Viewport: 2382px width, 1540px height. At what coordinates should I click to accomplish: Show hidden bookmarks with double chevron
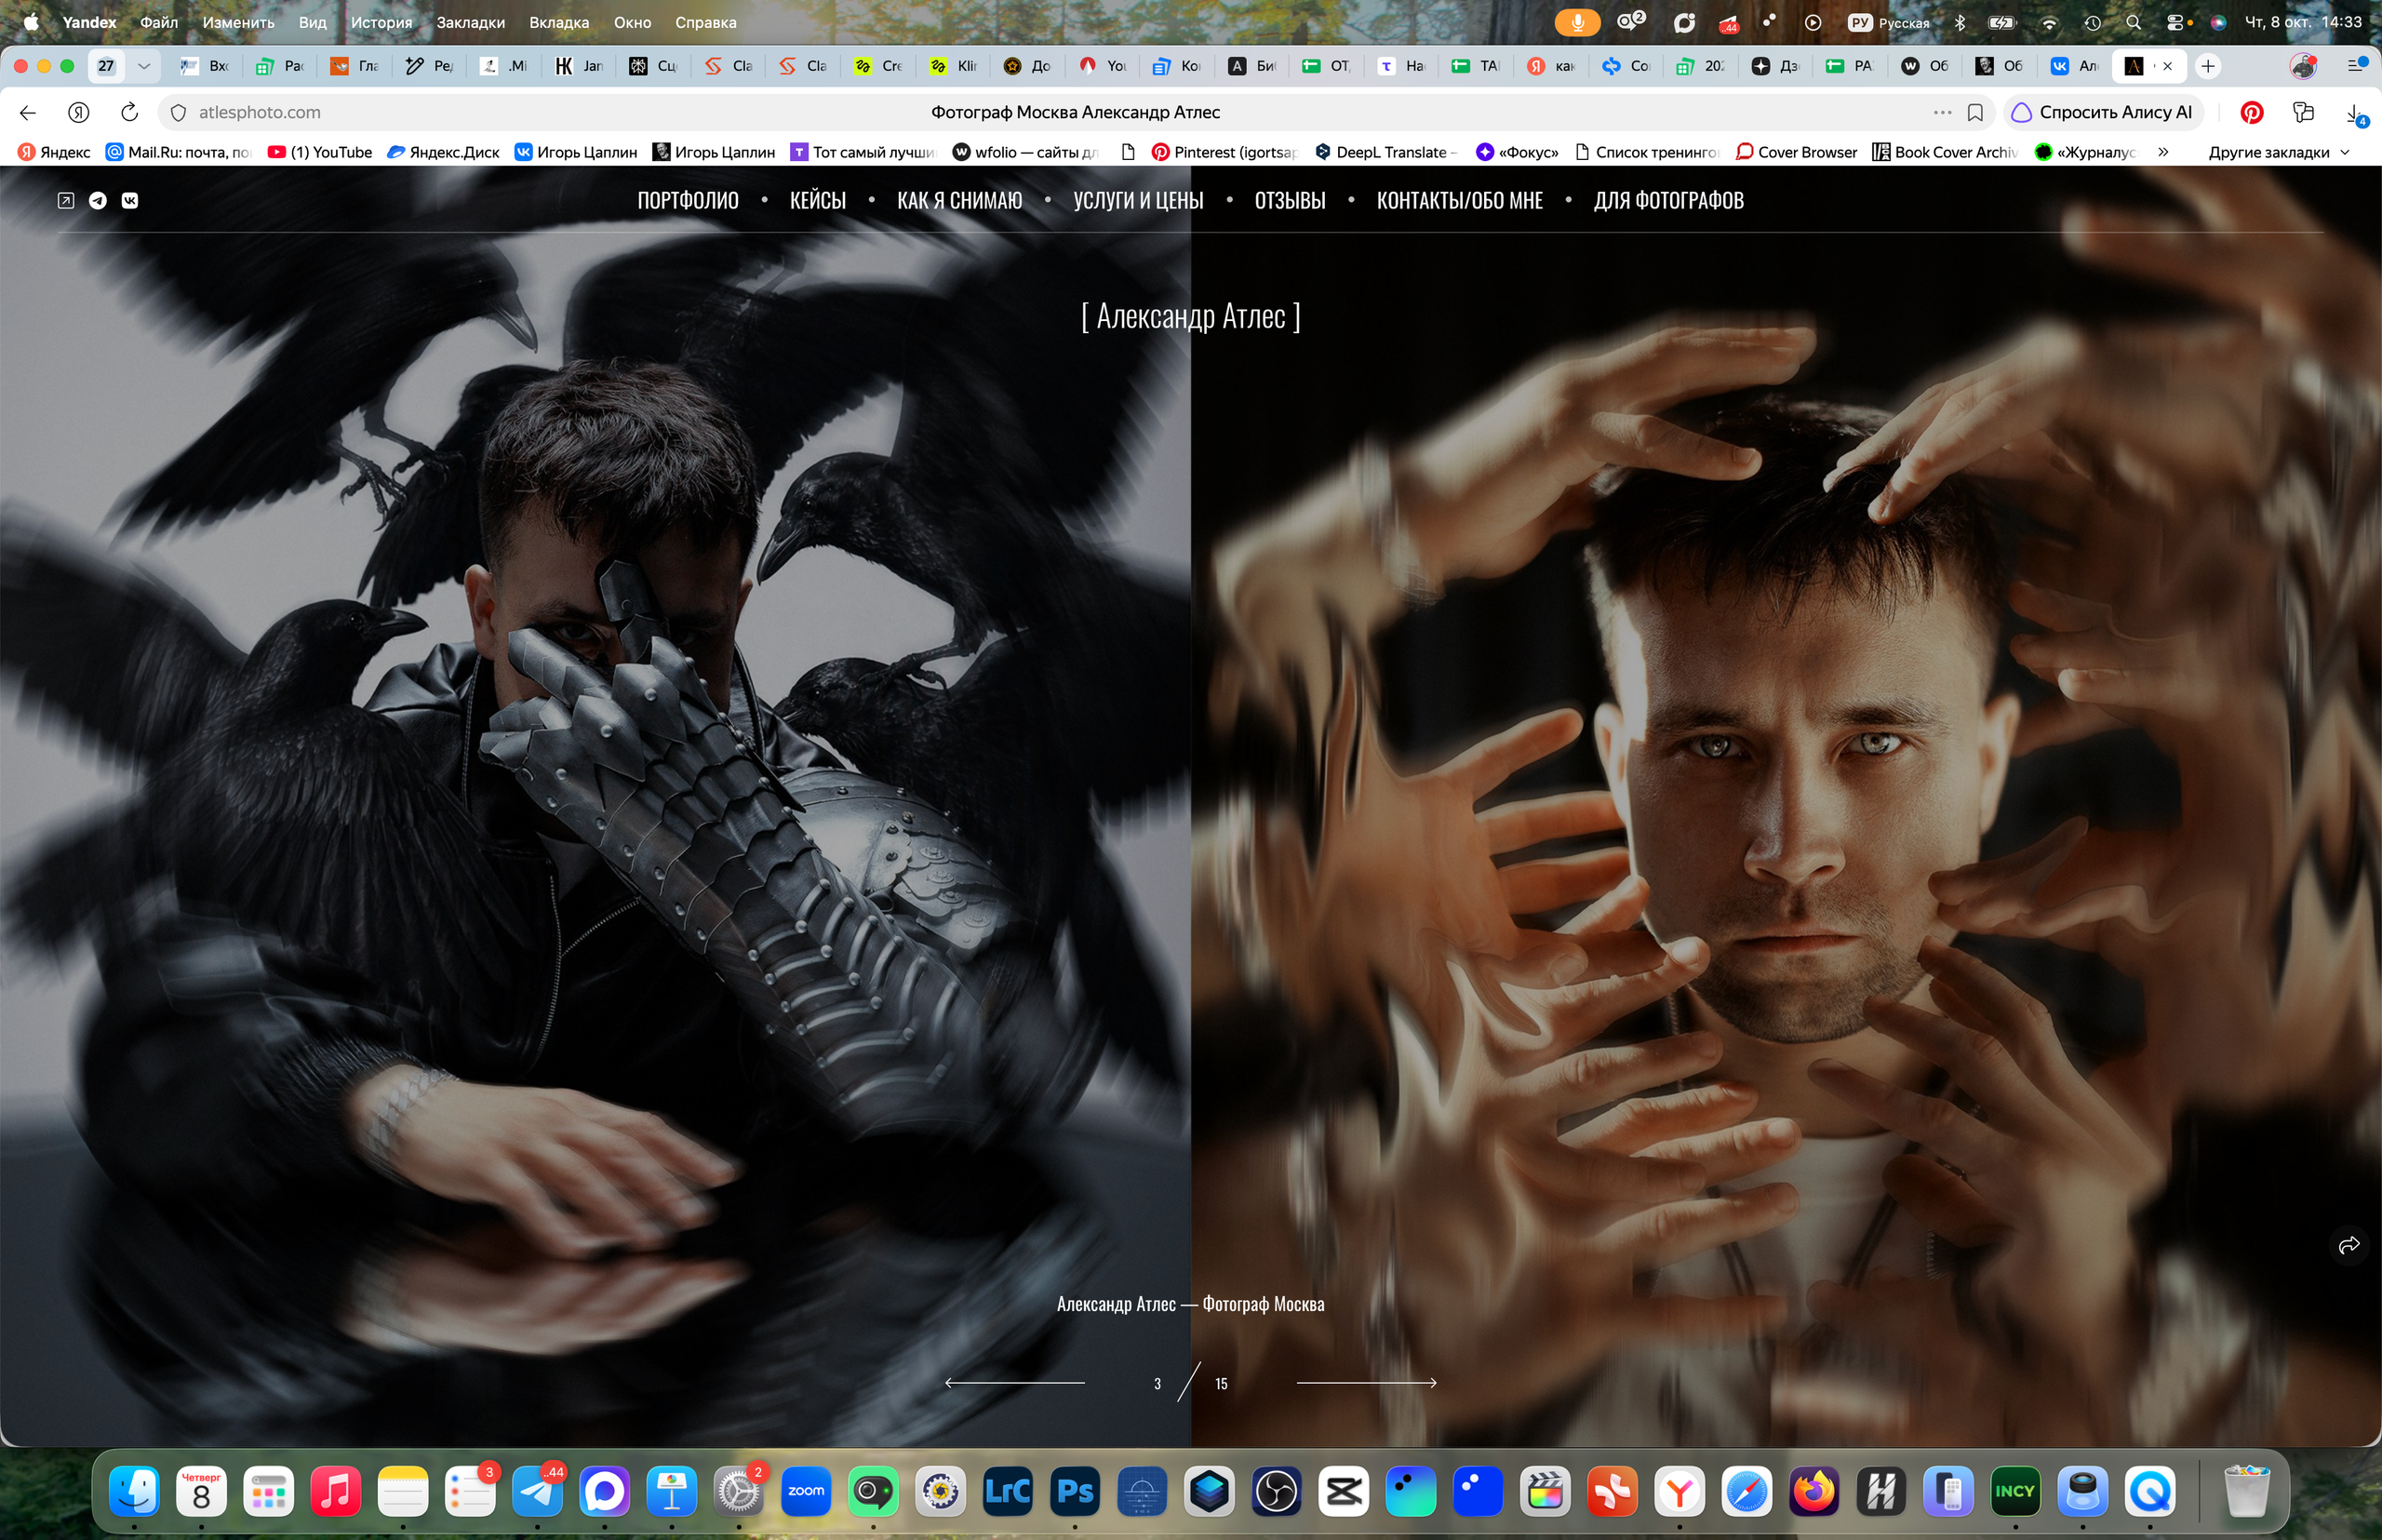coord(2163,152)
